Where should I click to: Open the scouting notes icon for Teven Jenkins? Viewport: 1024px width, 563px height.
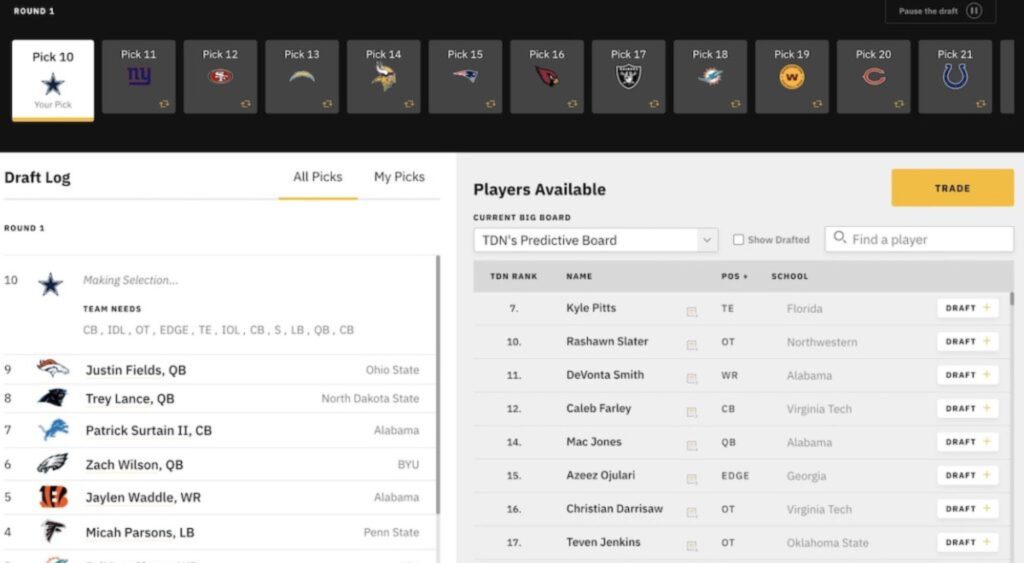(692, 546)
